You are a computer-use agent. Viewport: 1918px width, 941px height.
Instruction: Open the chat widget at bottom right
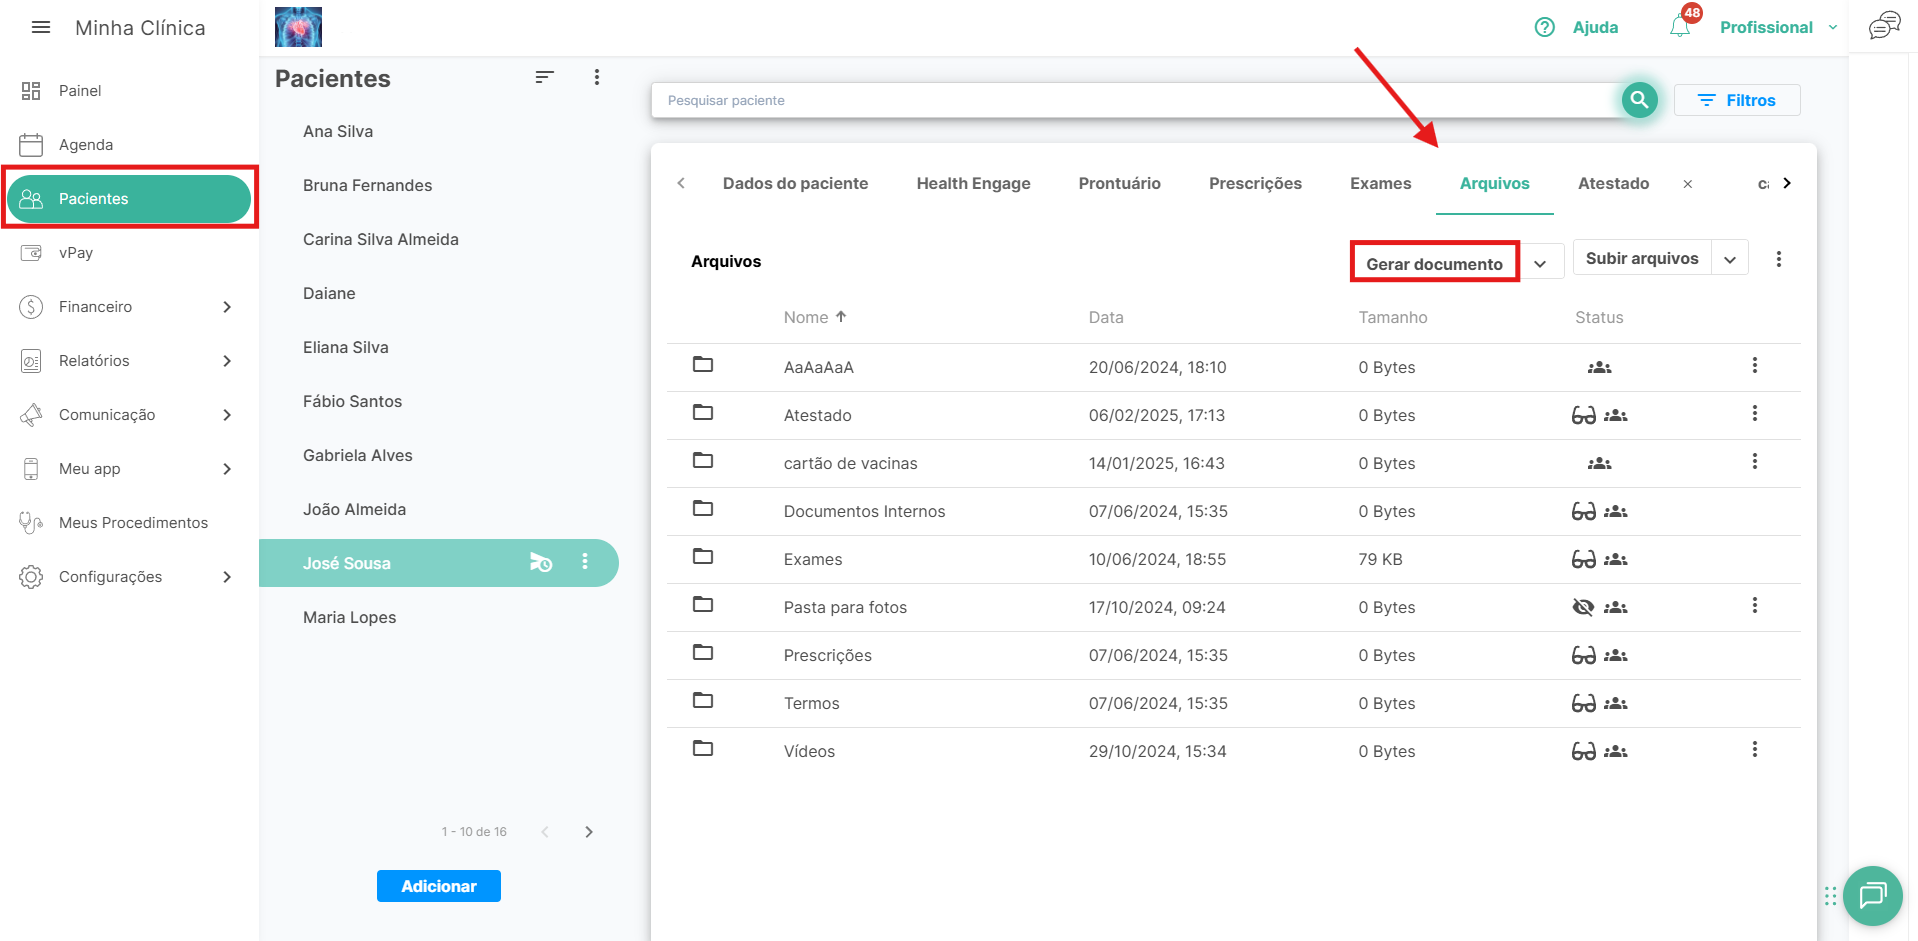pos(1872,895)
